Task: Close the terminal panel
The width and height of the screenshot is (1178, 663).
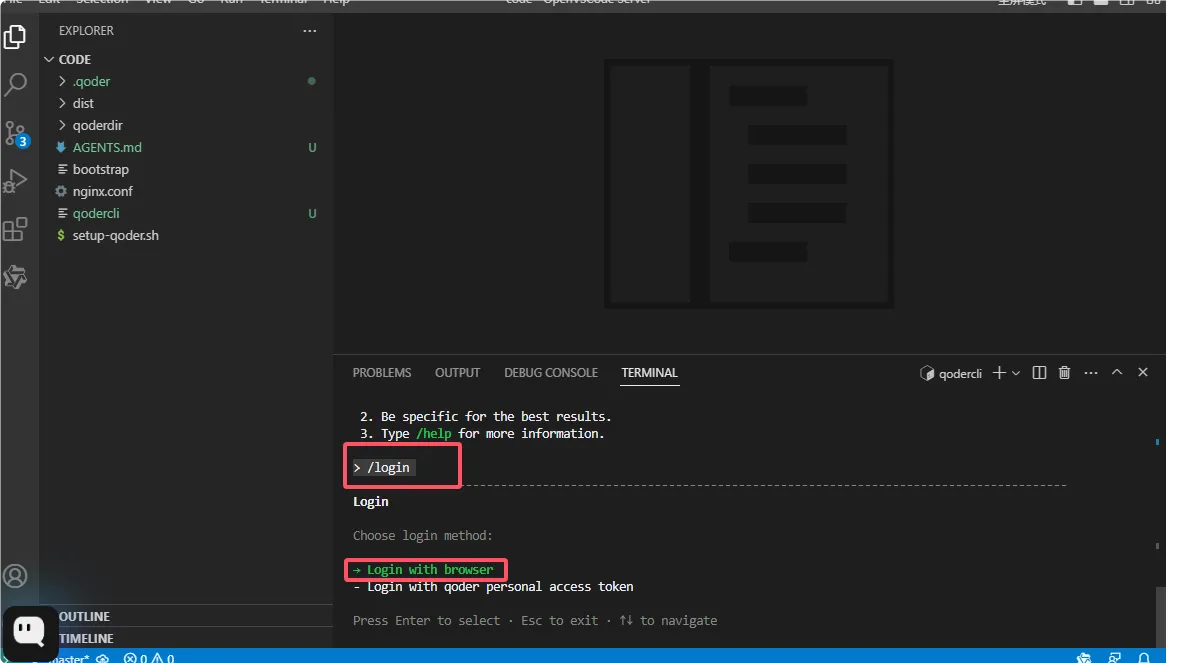Action: click(x=1143, y=372)
